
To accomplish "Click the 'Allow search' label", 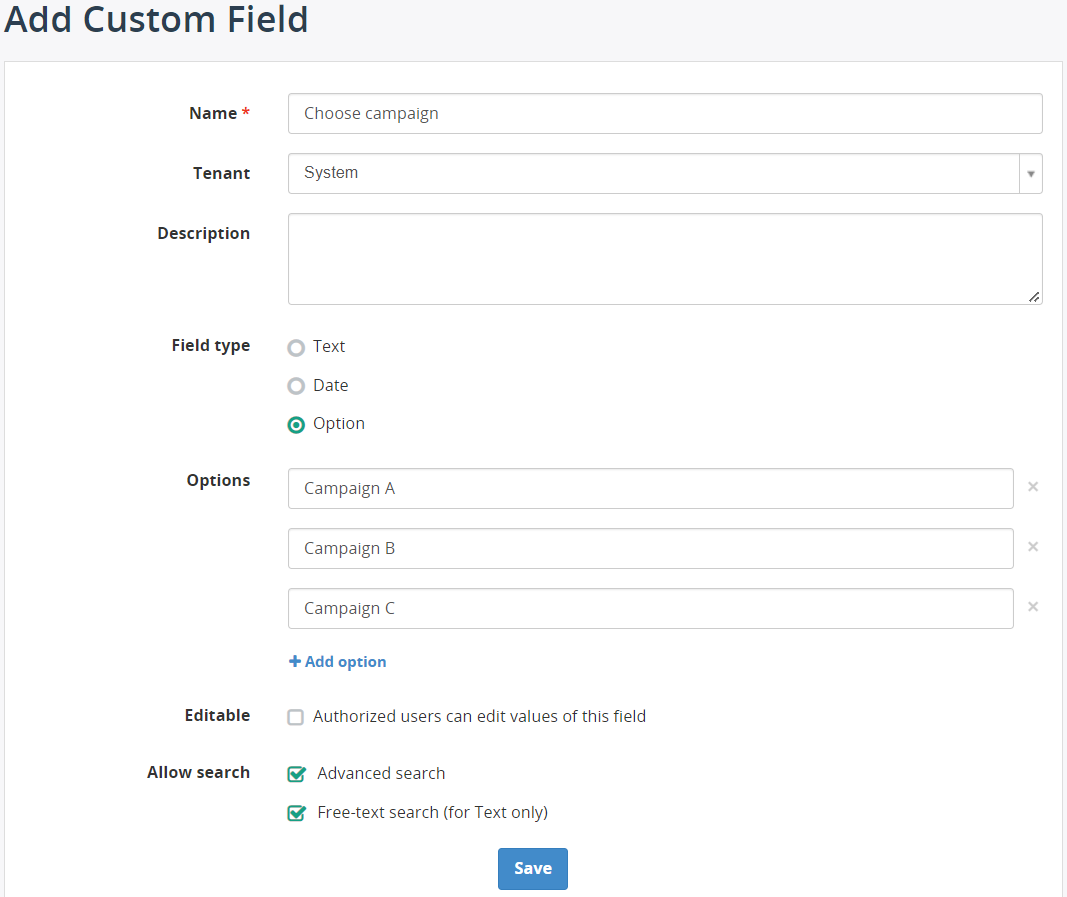I will 198,772.
